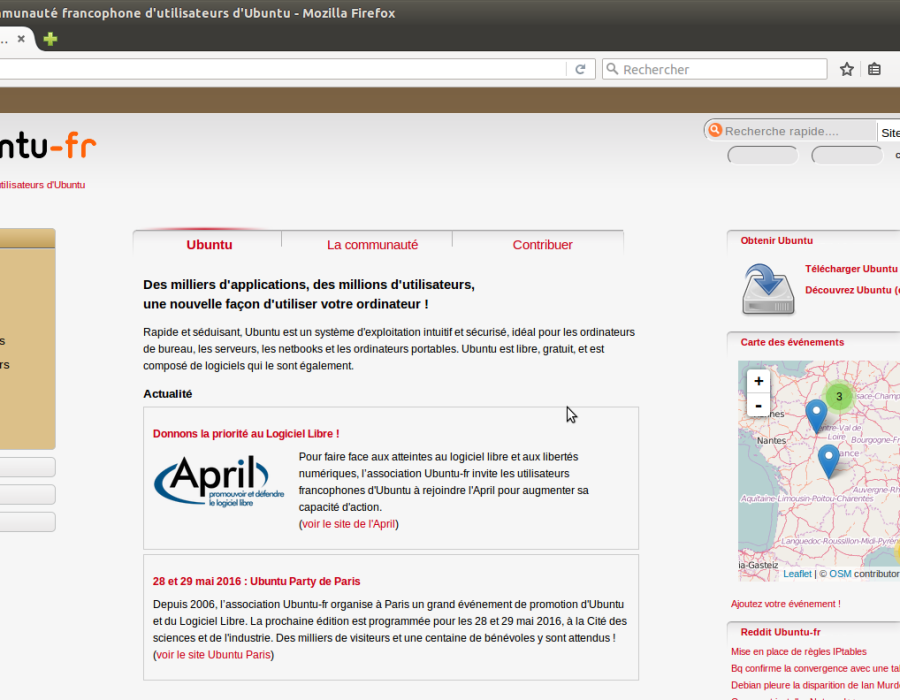Zoom out on the events map
This screenshot has width=900, height=700.
pyautogui.click(x=758, y=405)
